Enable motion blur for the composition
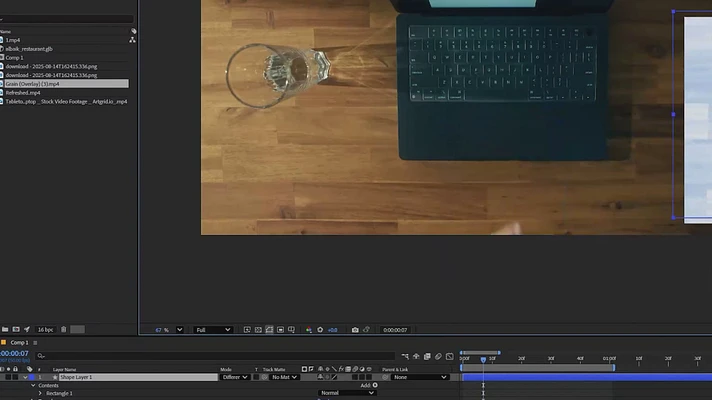This screenshot has width=712, height=400. coord(438,356)
